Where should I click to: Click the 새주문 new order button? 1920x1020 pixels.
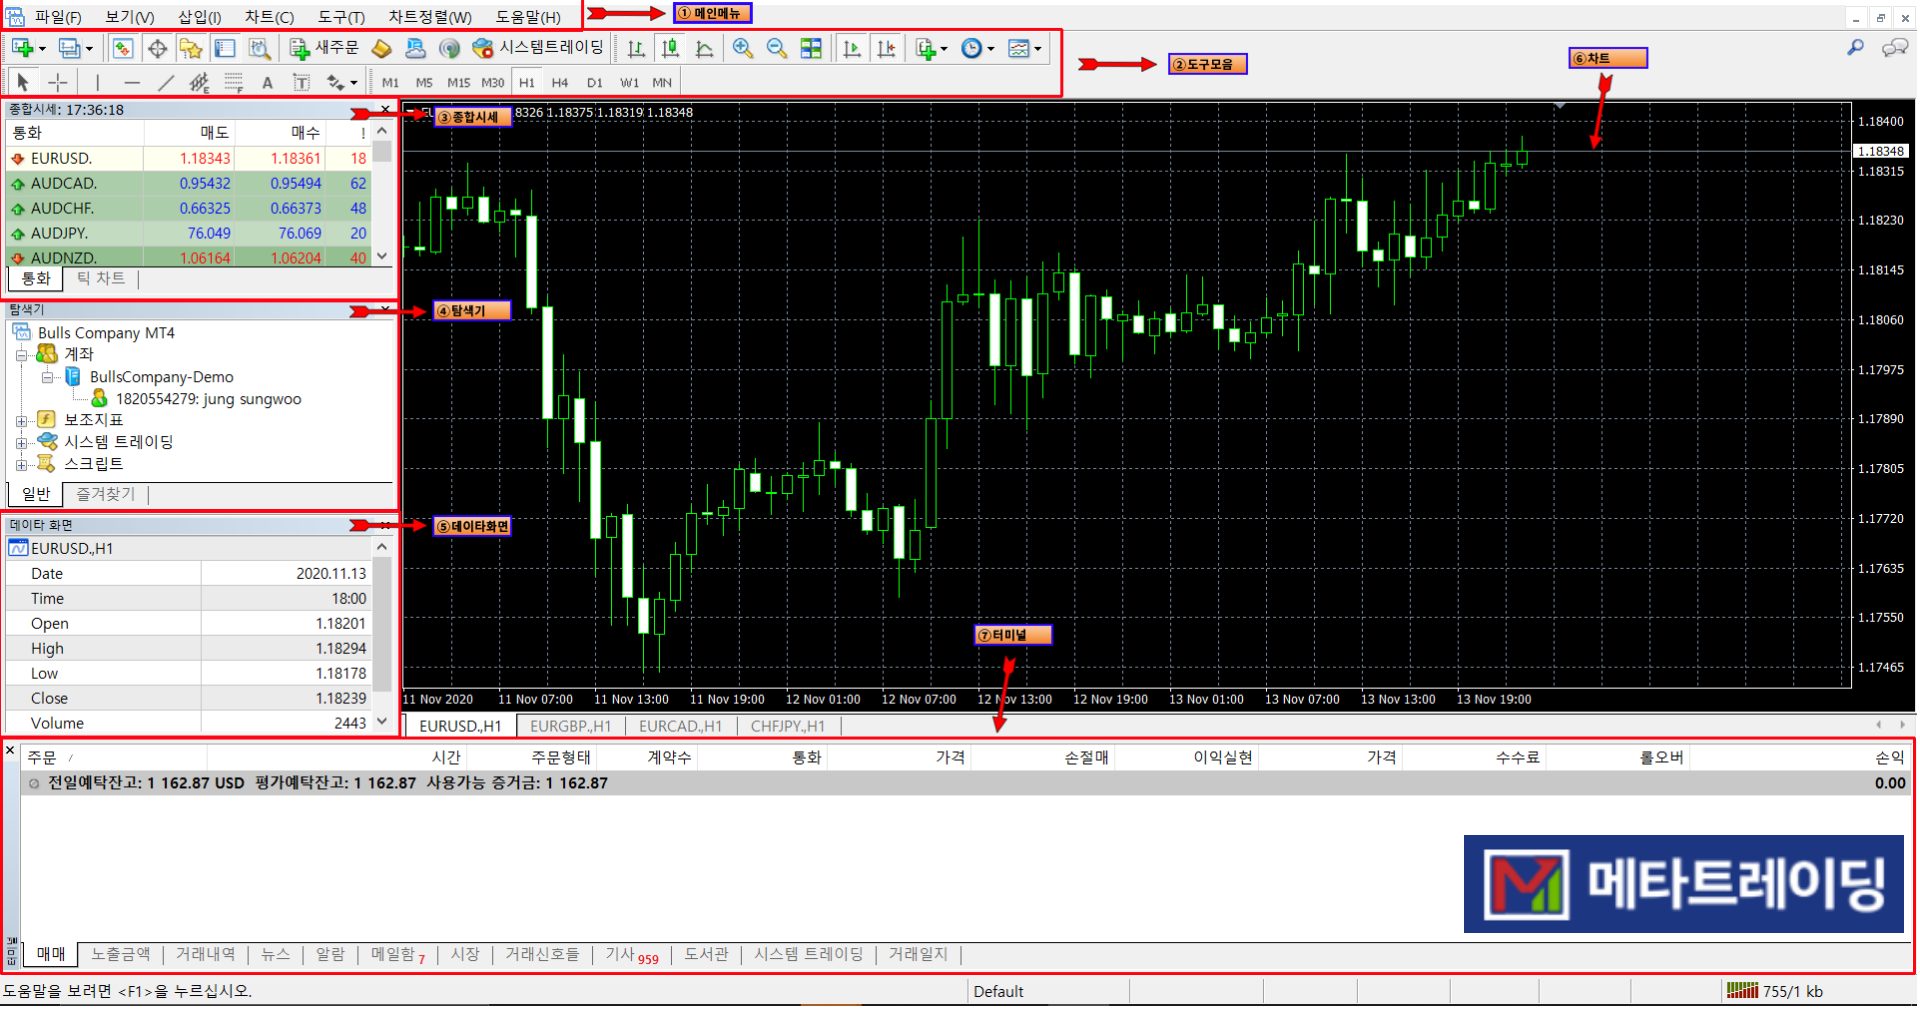click(x=324, y=48)
